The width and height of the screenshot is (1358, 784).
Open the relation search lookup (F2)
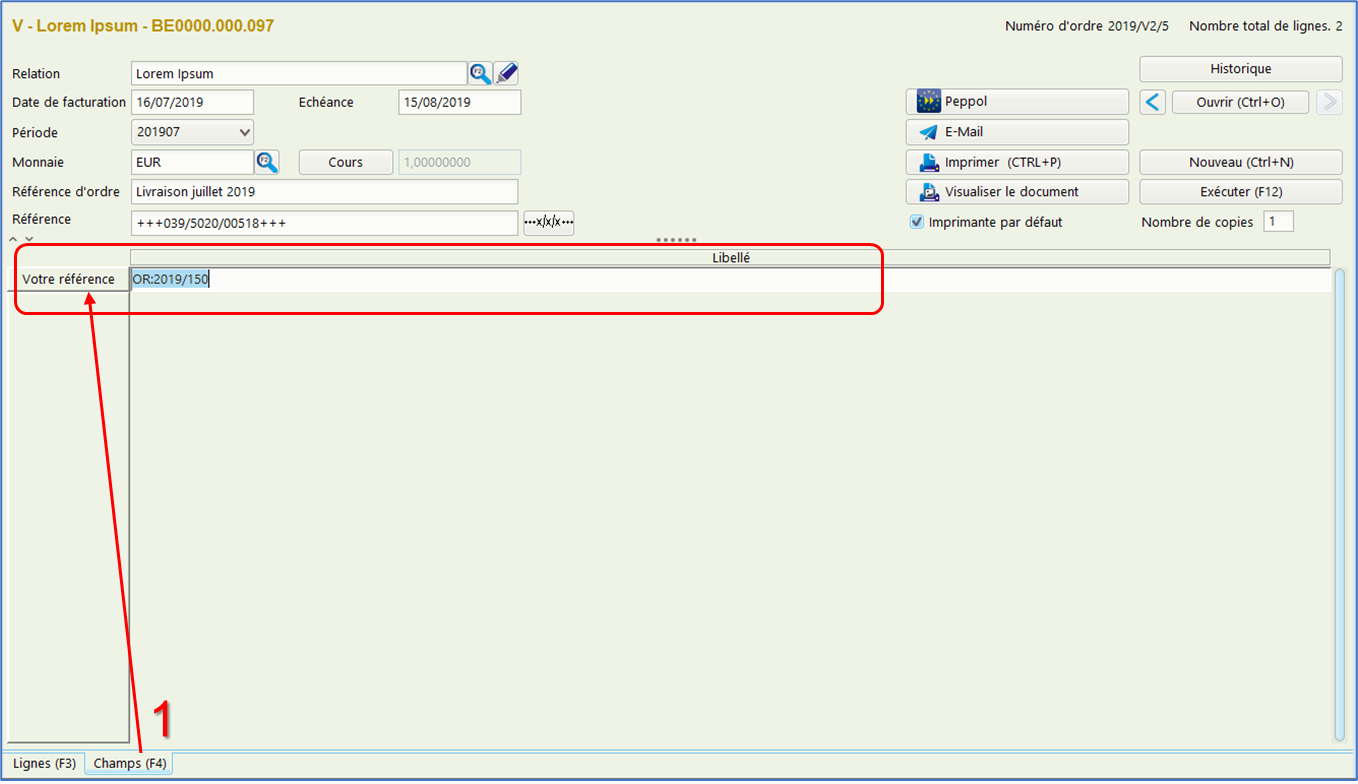point(481,73)
